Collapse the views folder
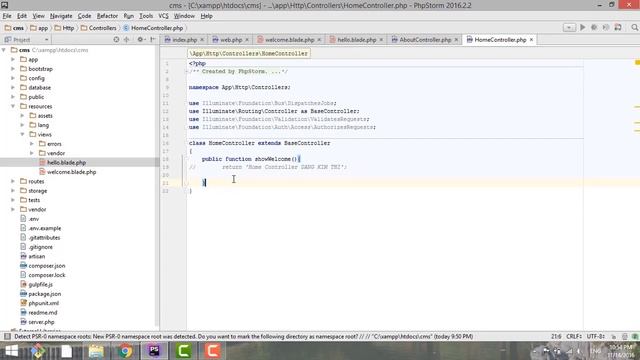This screenshot has height=360, width=640. pos(22,134)
